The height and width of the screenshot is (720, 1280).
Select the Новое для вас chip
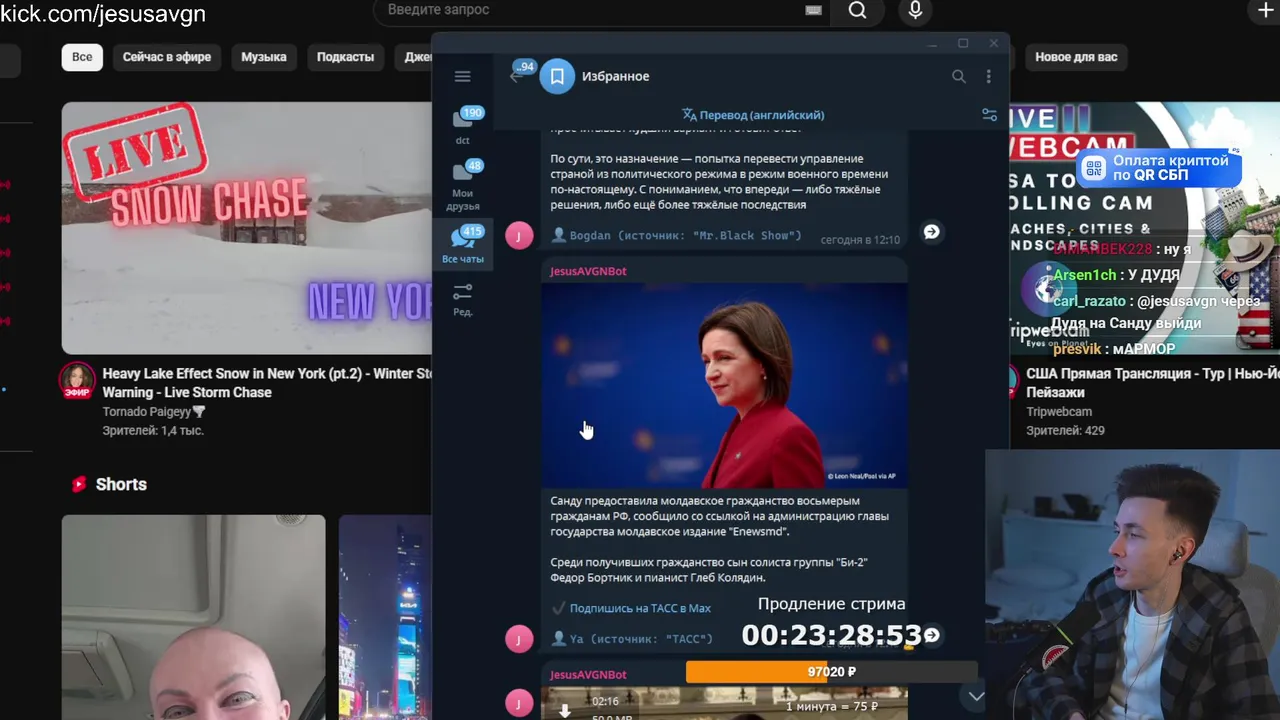(1076, 57)
